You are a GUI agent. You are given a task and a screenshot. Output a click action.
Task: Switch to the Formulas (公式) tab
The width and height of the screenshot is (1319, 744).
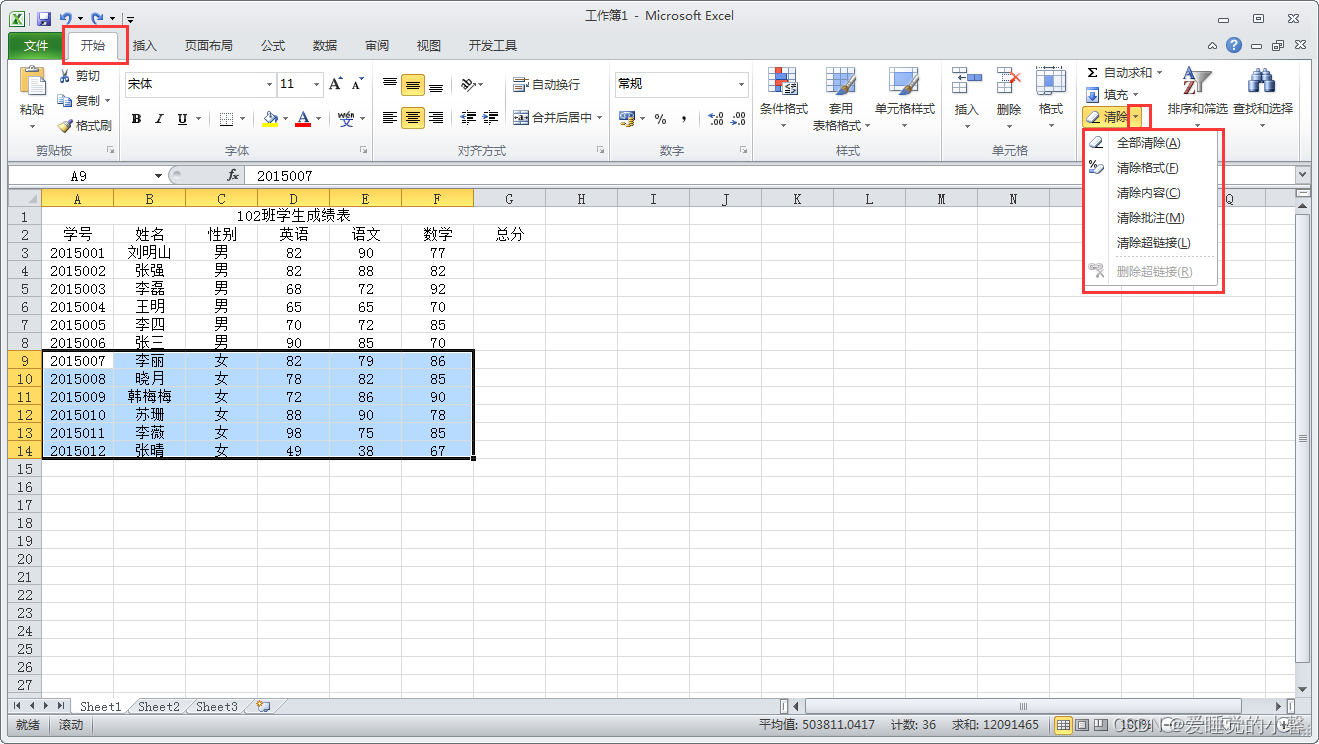pos(273,46)
